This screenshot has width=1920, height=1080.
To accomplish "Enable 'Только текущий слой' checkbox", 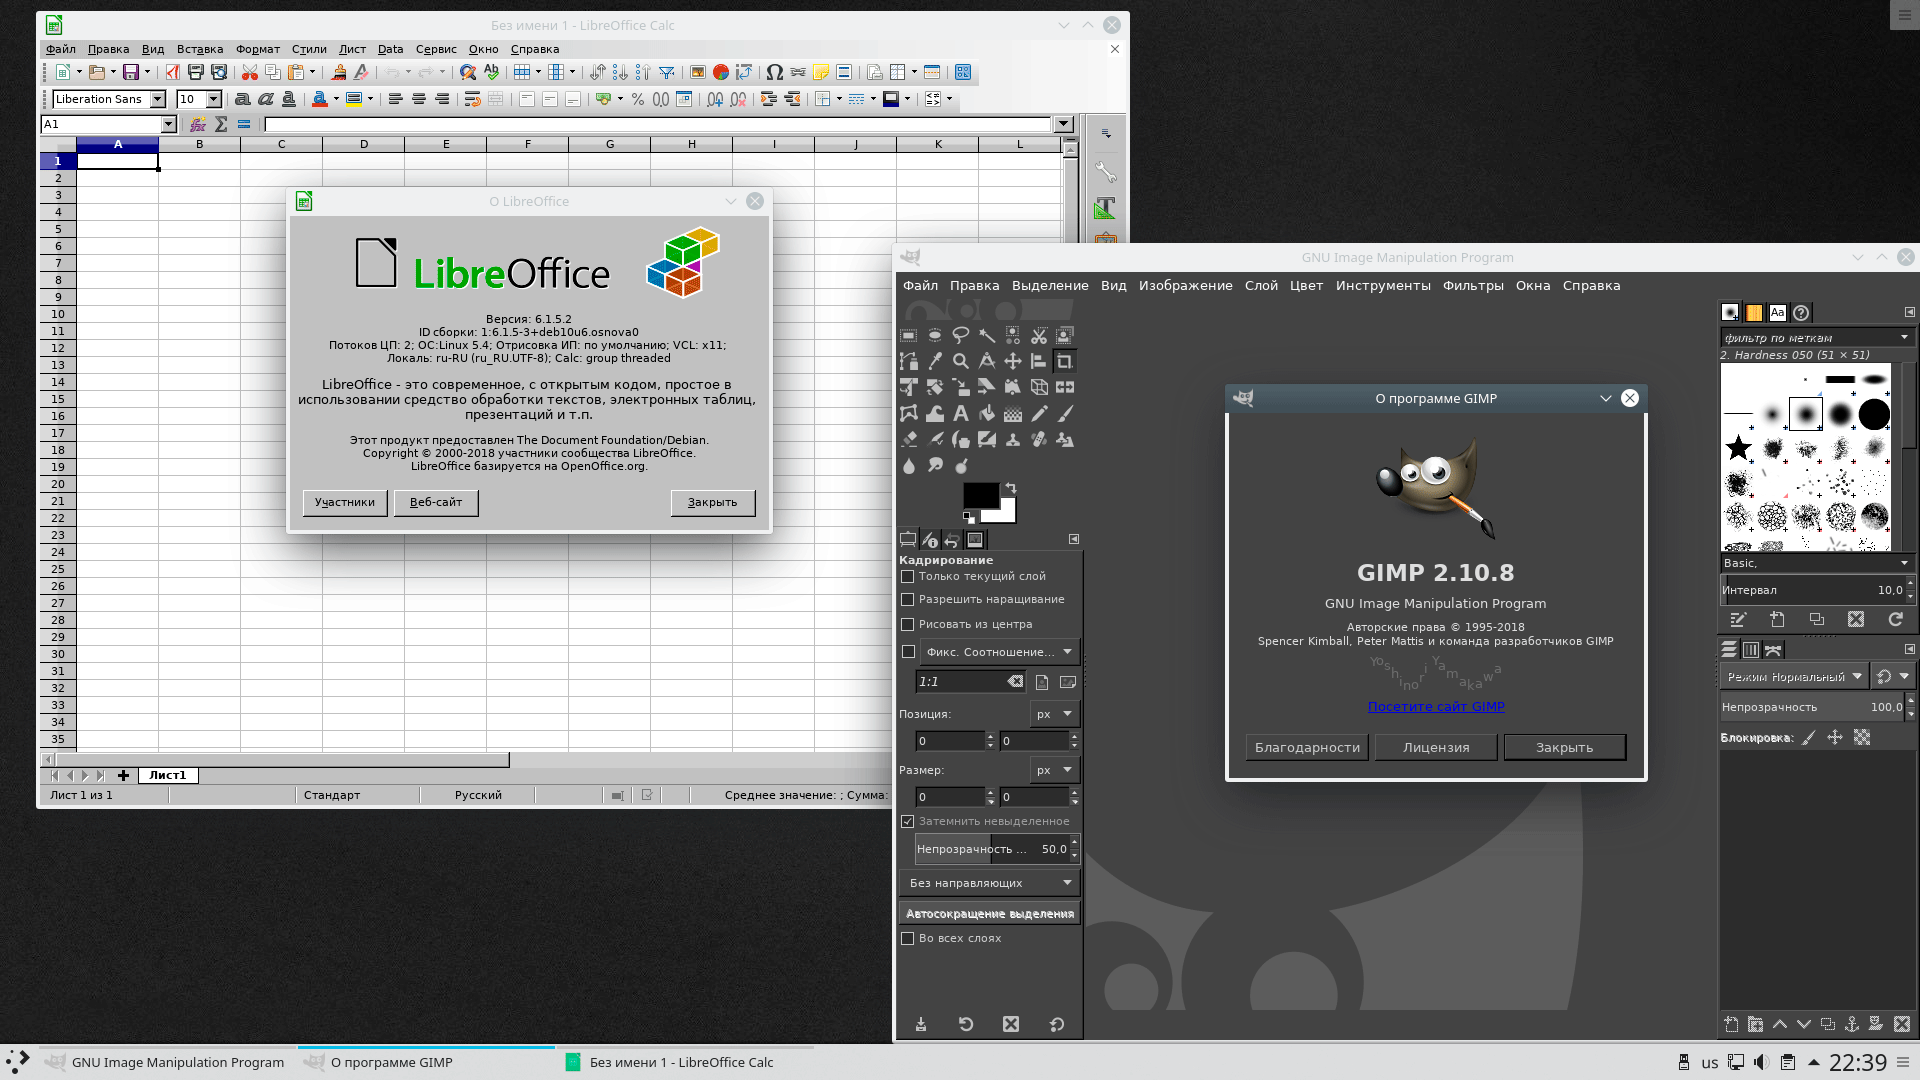I will [x=908, y=576].
